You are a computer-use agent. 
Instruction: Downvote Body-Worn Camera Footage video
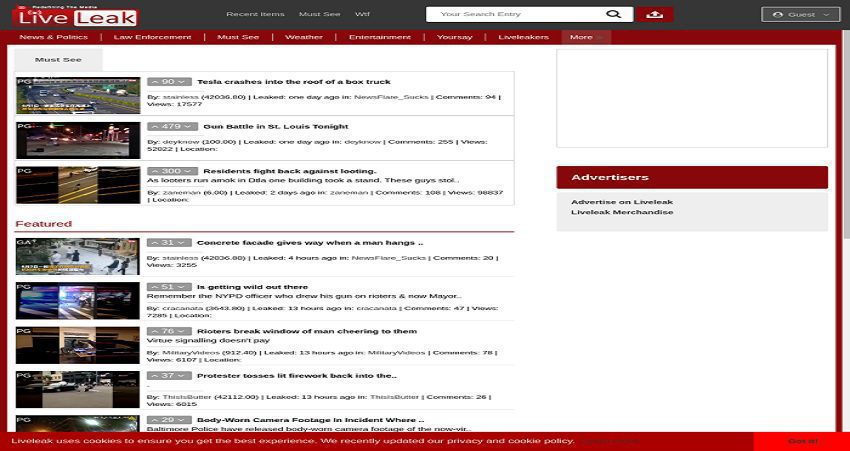click(x=183, y=420)
